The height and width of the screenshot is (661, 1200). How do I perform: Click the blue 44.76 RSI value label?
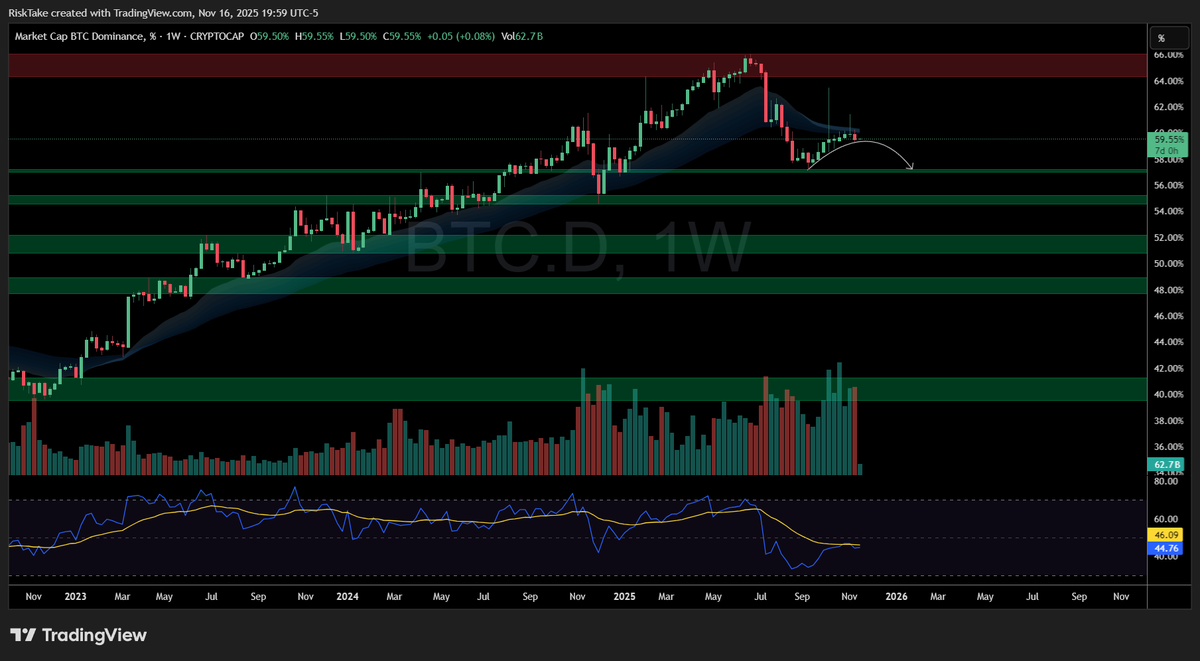(1167, 548)
